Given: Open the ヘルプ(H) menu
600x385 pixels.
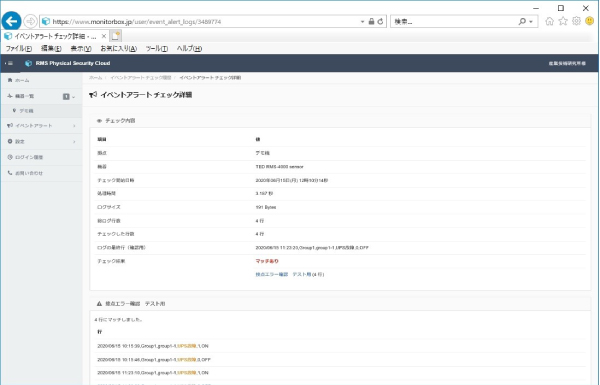Looking at the screenshot, I should coord(189,49).
